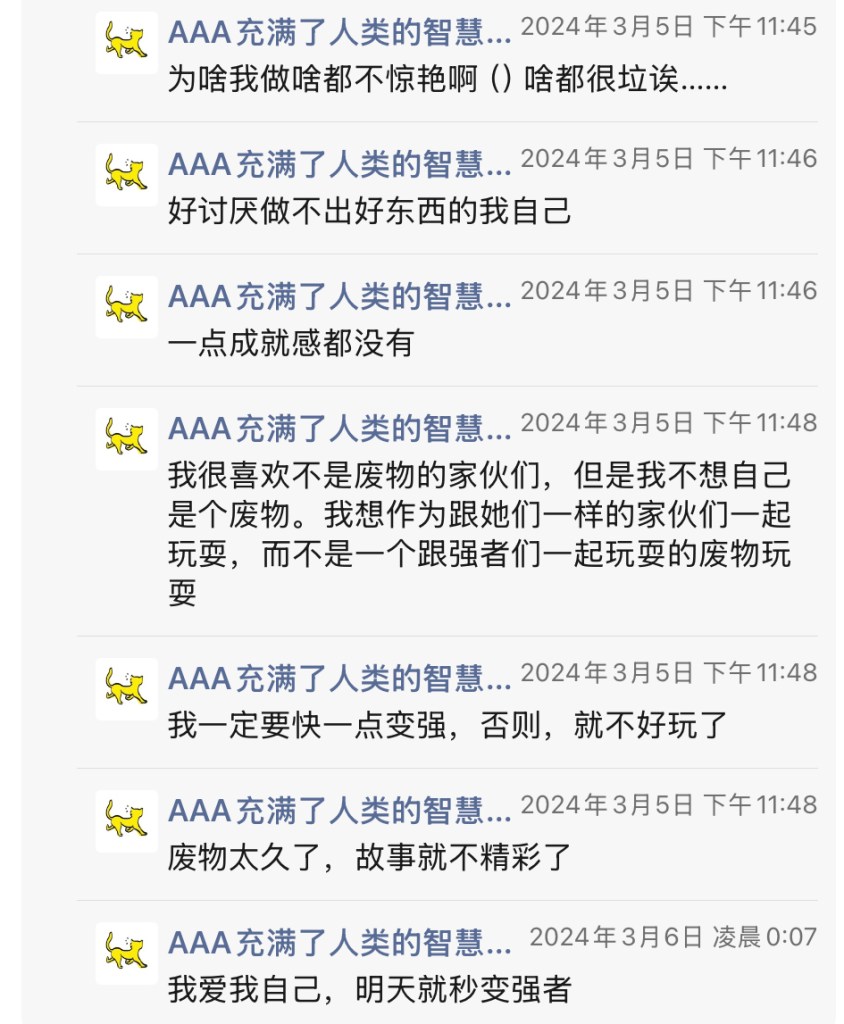Click the avatar next to '一点成就感都没有'
This screenshot has height=1024, width=844.
[127, 307]
